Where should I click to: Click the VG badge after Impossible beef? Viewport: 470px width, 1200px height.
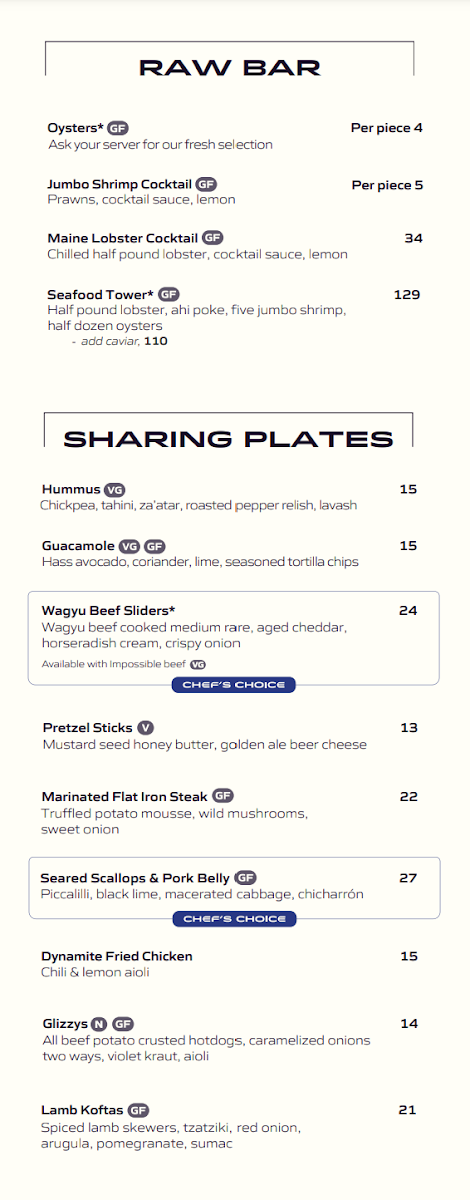[198, 664]
